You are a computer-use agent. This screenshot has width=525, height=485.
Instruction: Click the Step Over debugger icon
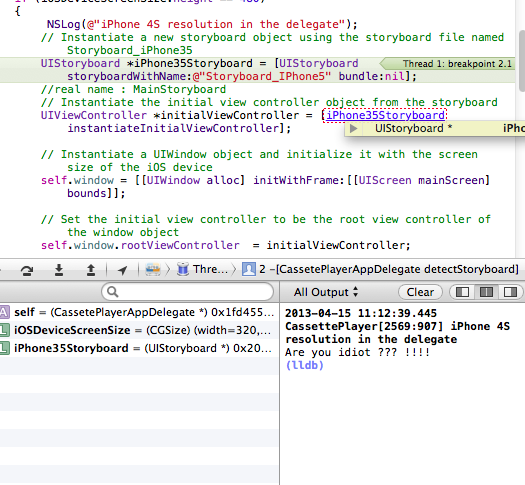(27, 270)
